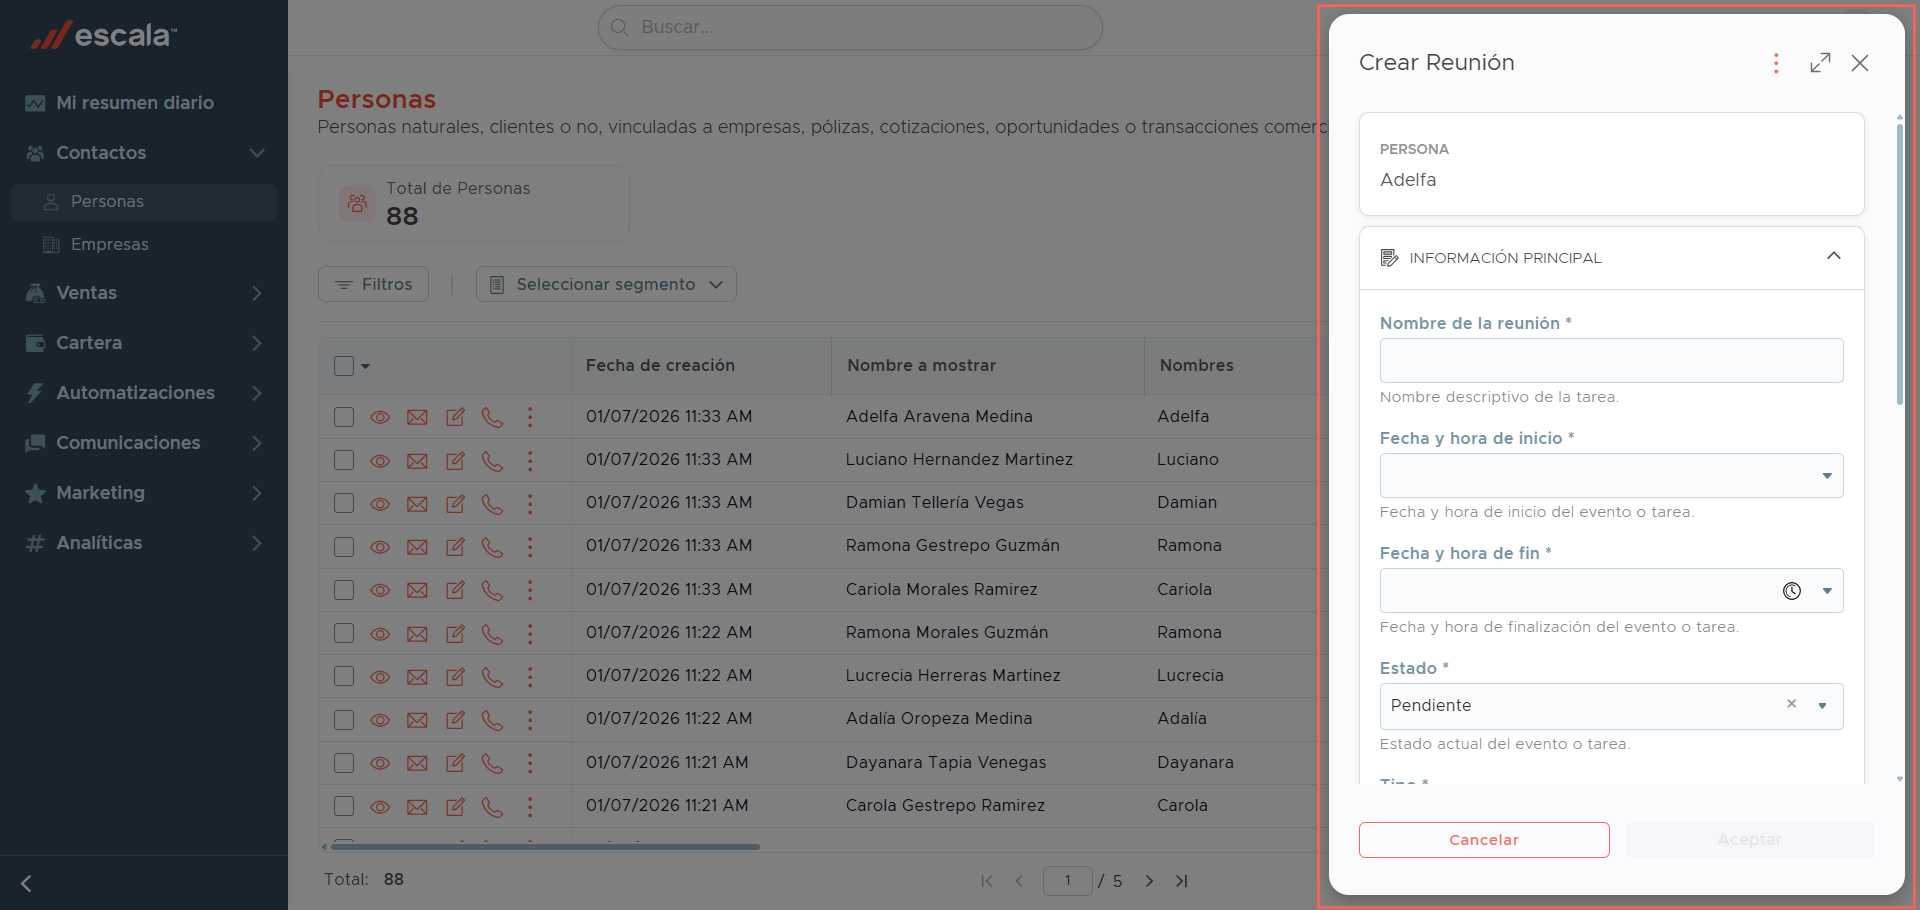1920x910 pixels.
Task: Open more options for Adalía Oropeza Medina
Action: [x=530, y=720]
